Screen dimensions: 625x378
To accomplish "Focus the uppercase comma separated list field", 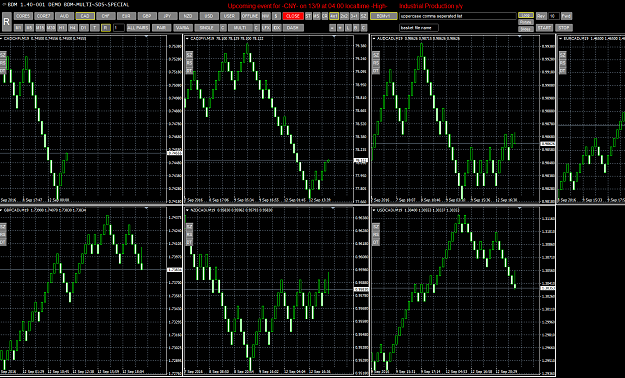I will [x=458, y=16].
